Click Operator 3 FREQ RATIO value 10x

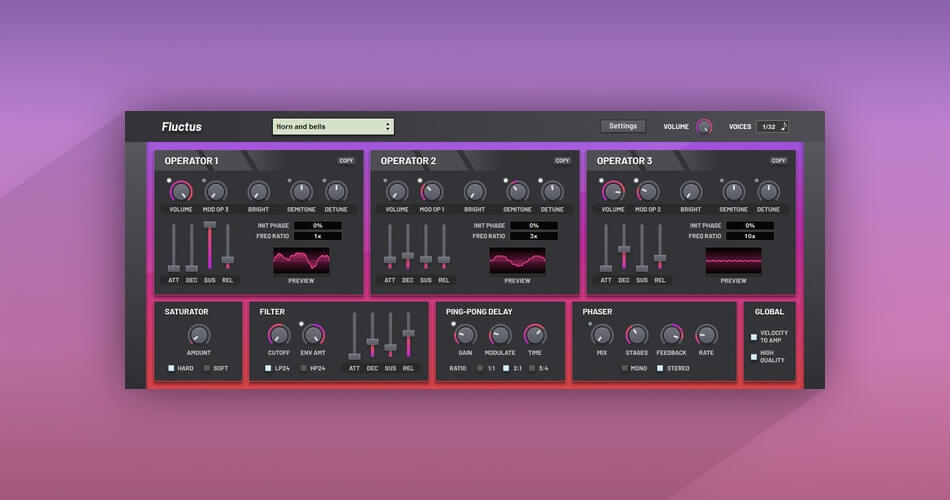pos(750,236)
